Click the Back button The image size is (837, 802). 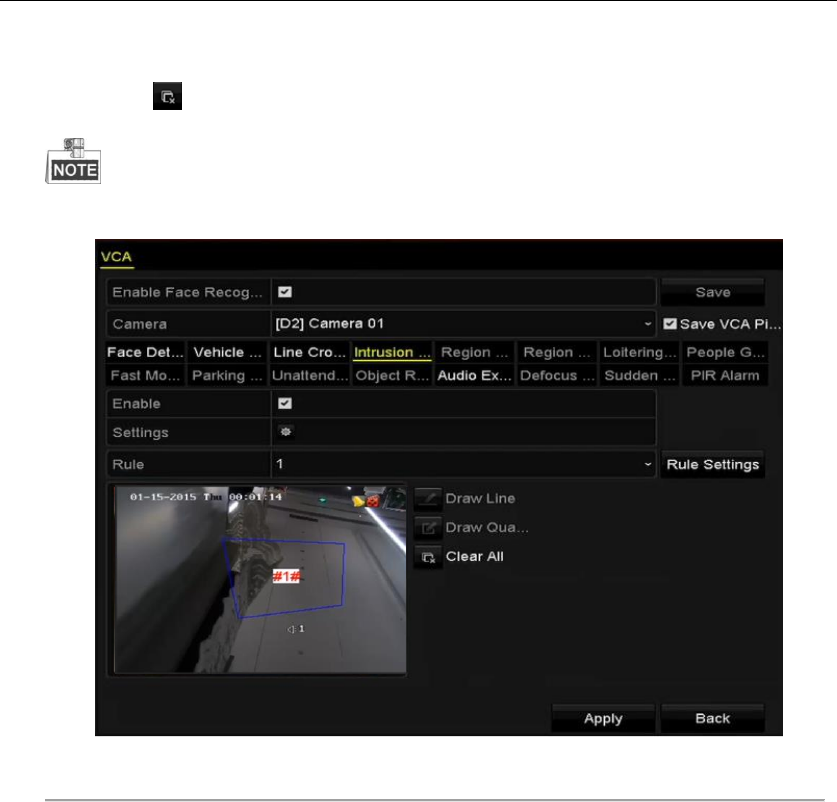click(x=713, y=719)
